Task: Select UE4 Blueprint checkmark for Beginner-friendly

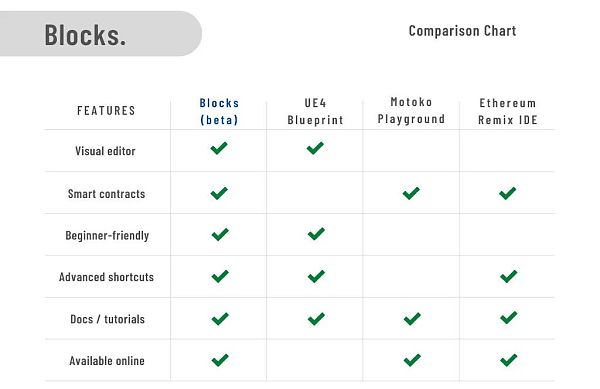Action: pyautogui.click(x=316, y=234)
